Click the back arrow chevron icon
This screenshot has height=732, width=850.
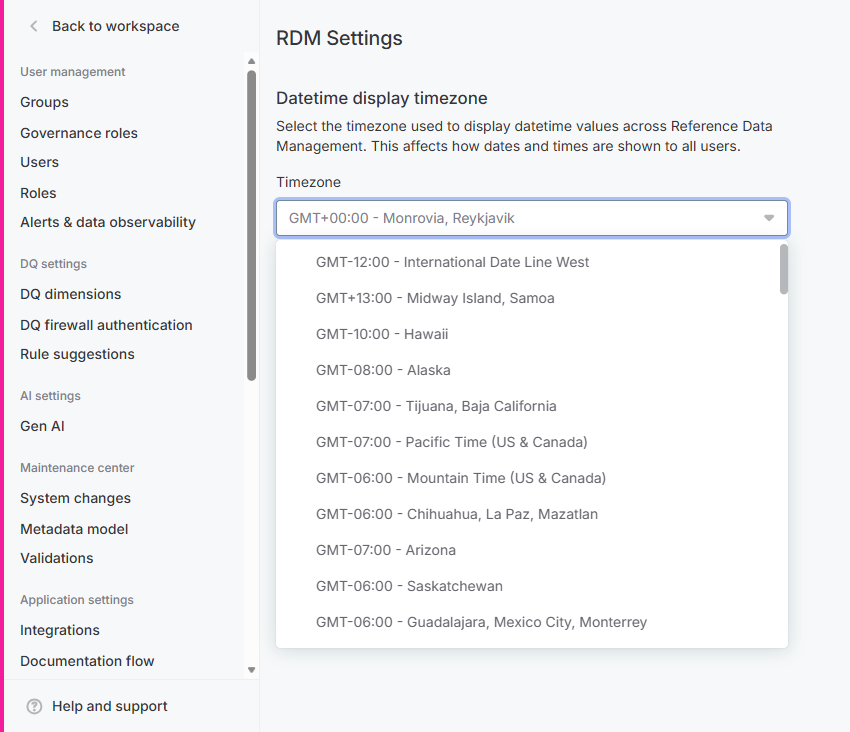point(34,26)
